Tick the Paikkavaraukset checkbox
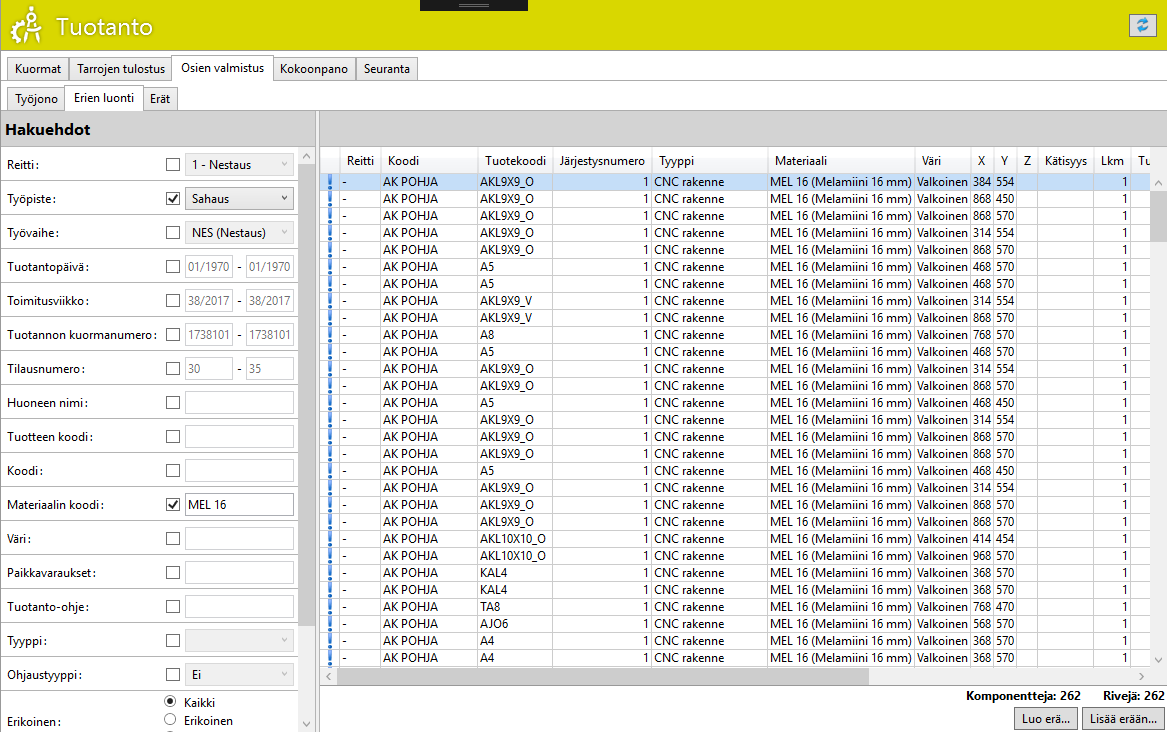This screenshot has height=732, width=1167. click(x=173, y=573)
